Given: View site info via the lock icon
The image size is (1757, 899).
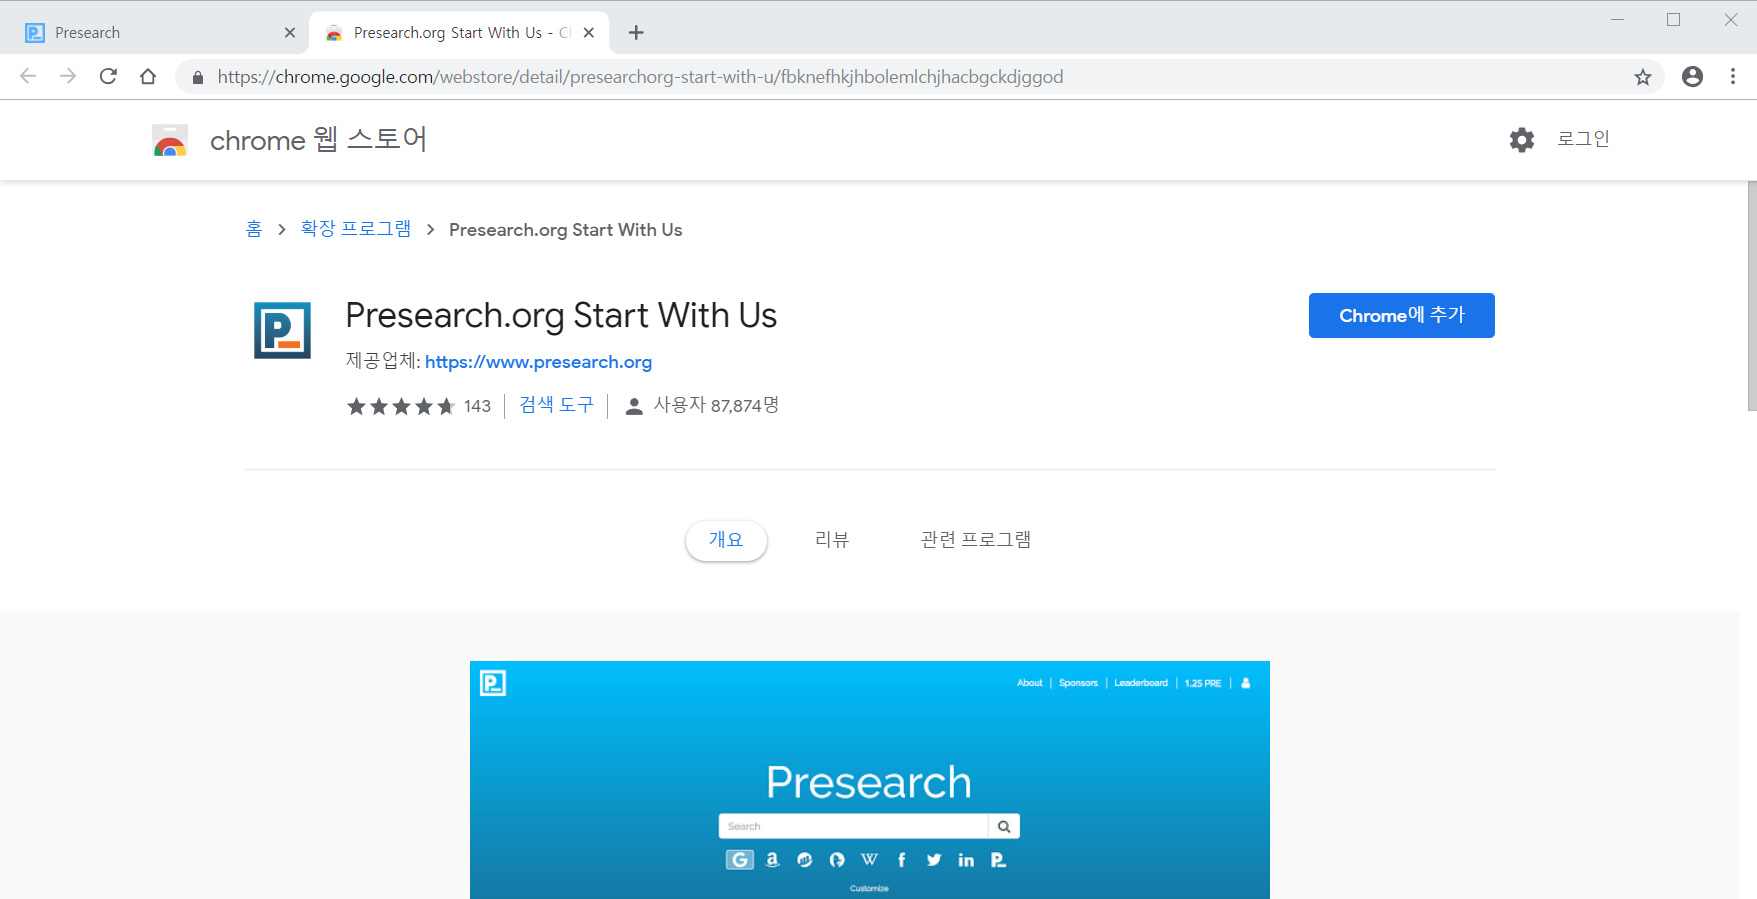Looking at the screenshot, I should coord(198,77).
